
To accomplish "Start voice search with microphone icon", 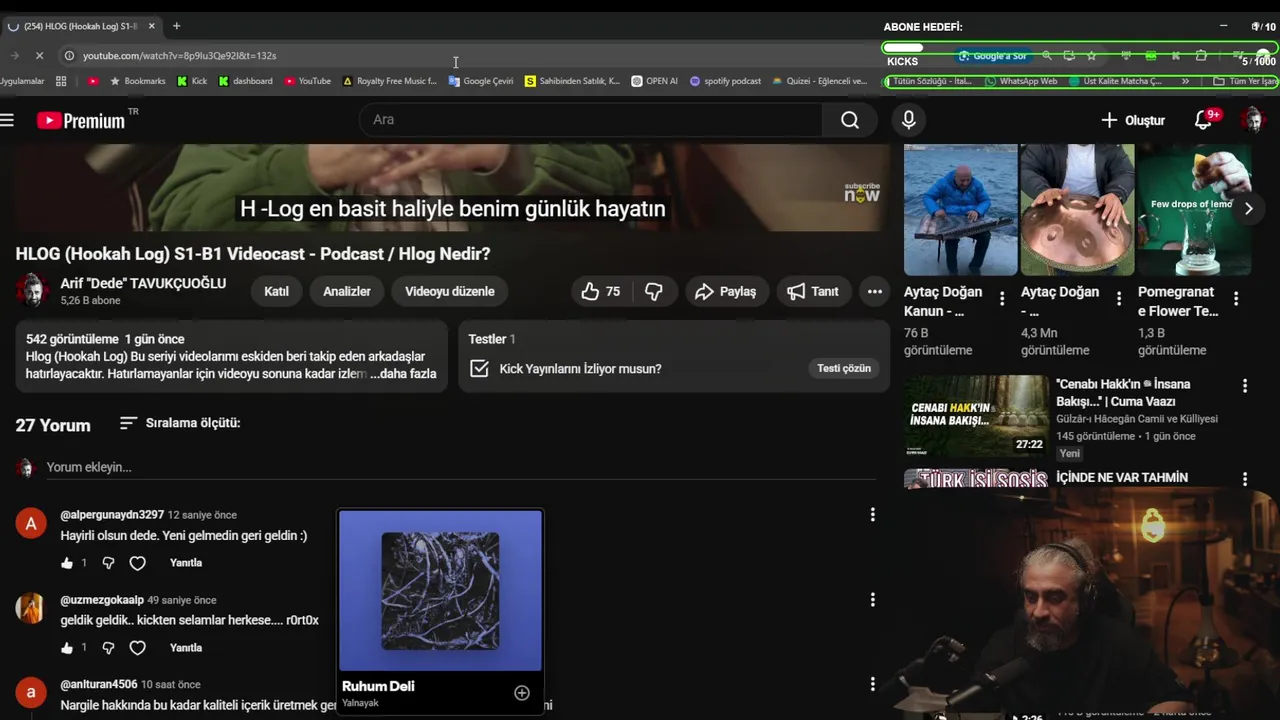I will tap(908, 120).
